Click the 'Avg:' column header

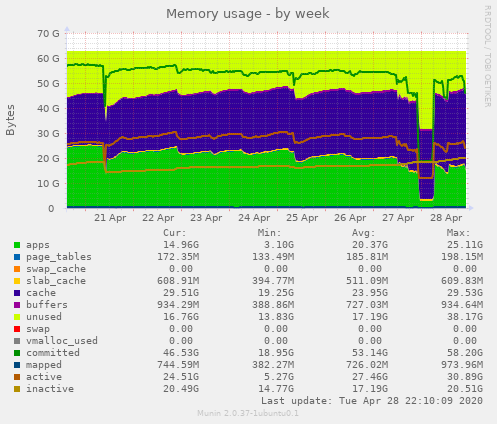pyautogui.click(x=364, y=233)
